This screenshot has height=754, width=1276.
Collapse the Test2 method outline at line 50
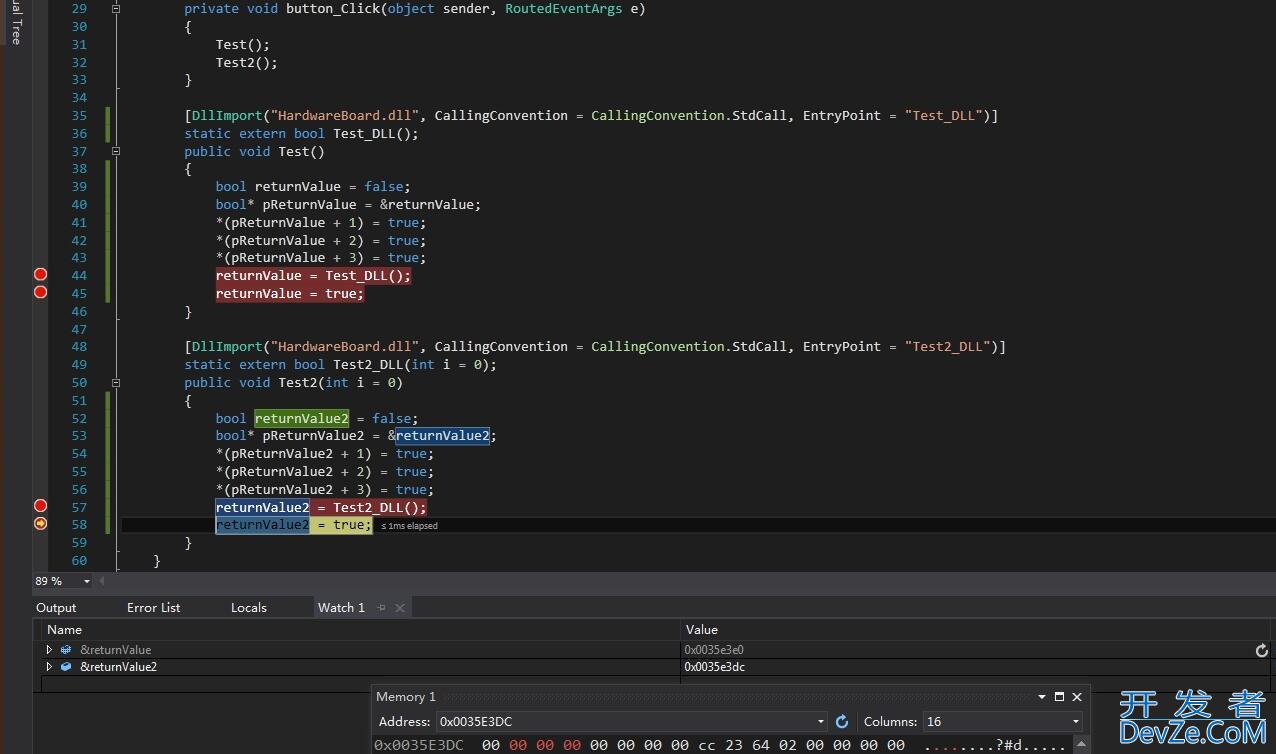point(116,382)
